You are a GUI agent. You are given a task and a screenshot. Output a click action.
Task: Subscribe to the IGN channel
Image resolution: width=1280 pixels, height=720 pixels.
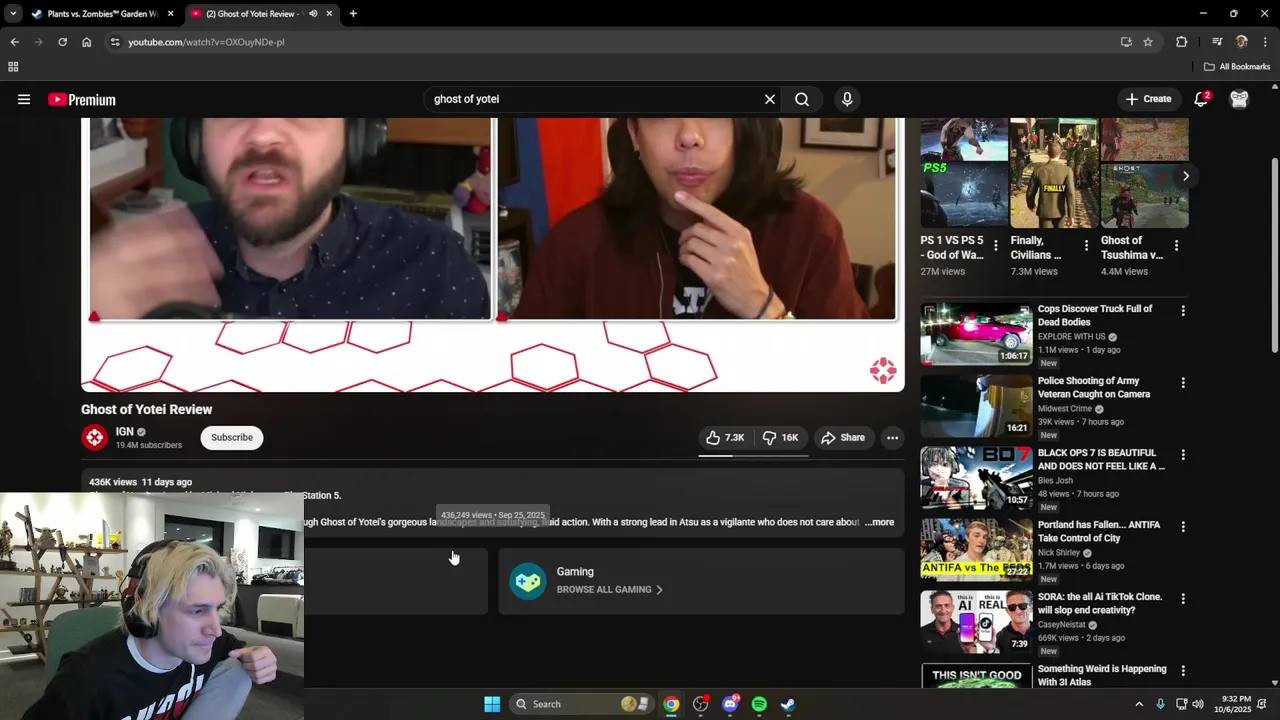232,437
